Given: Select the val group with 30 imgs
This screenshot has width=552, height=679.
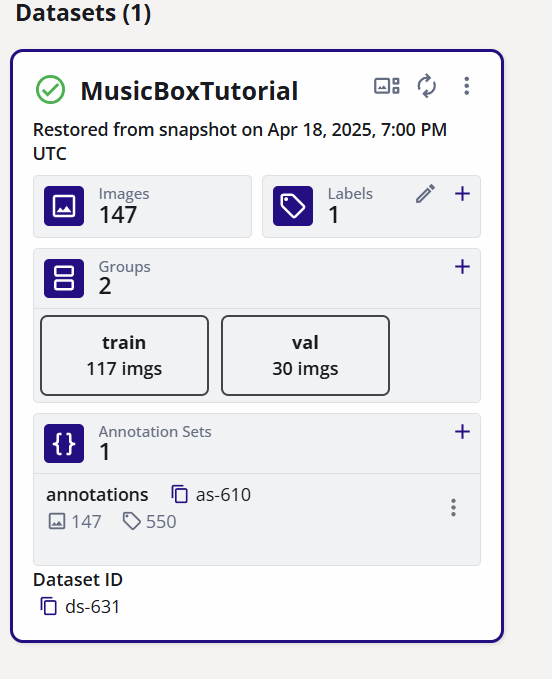Looking at the screenshot, I should click(x=305, y=355).
